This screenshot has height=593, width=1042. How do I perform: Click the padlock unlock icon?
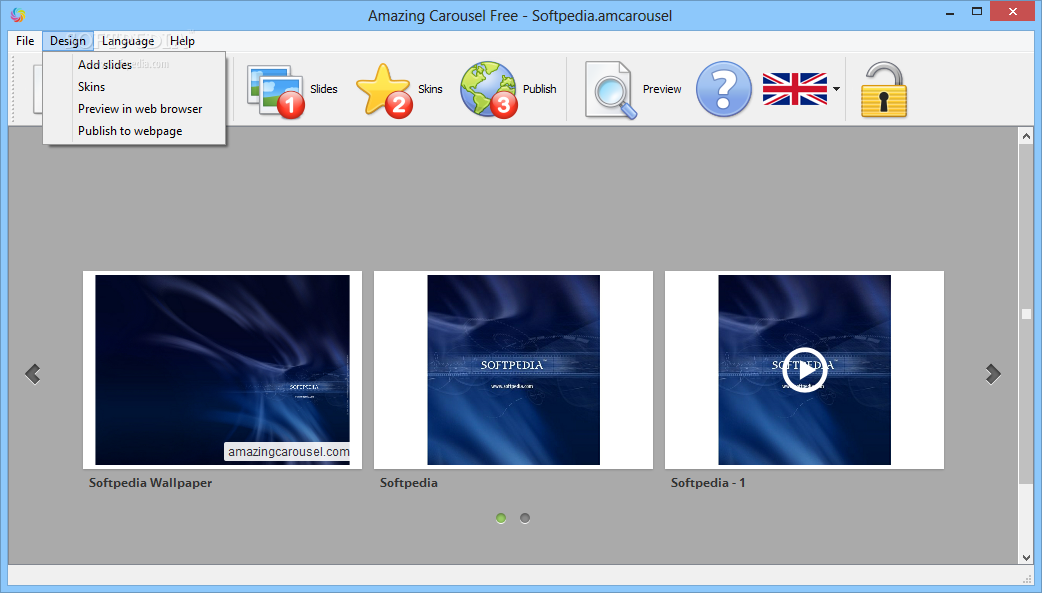(x=884, y=90)
